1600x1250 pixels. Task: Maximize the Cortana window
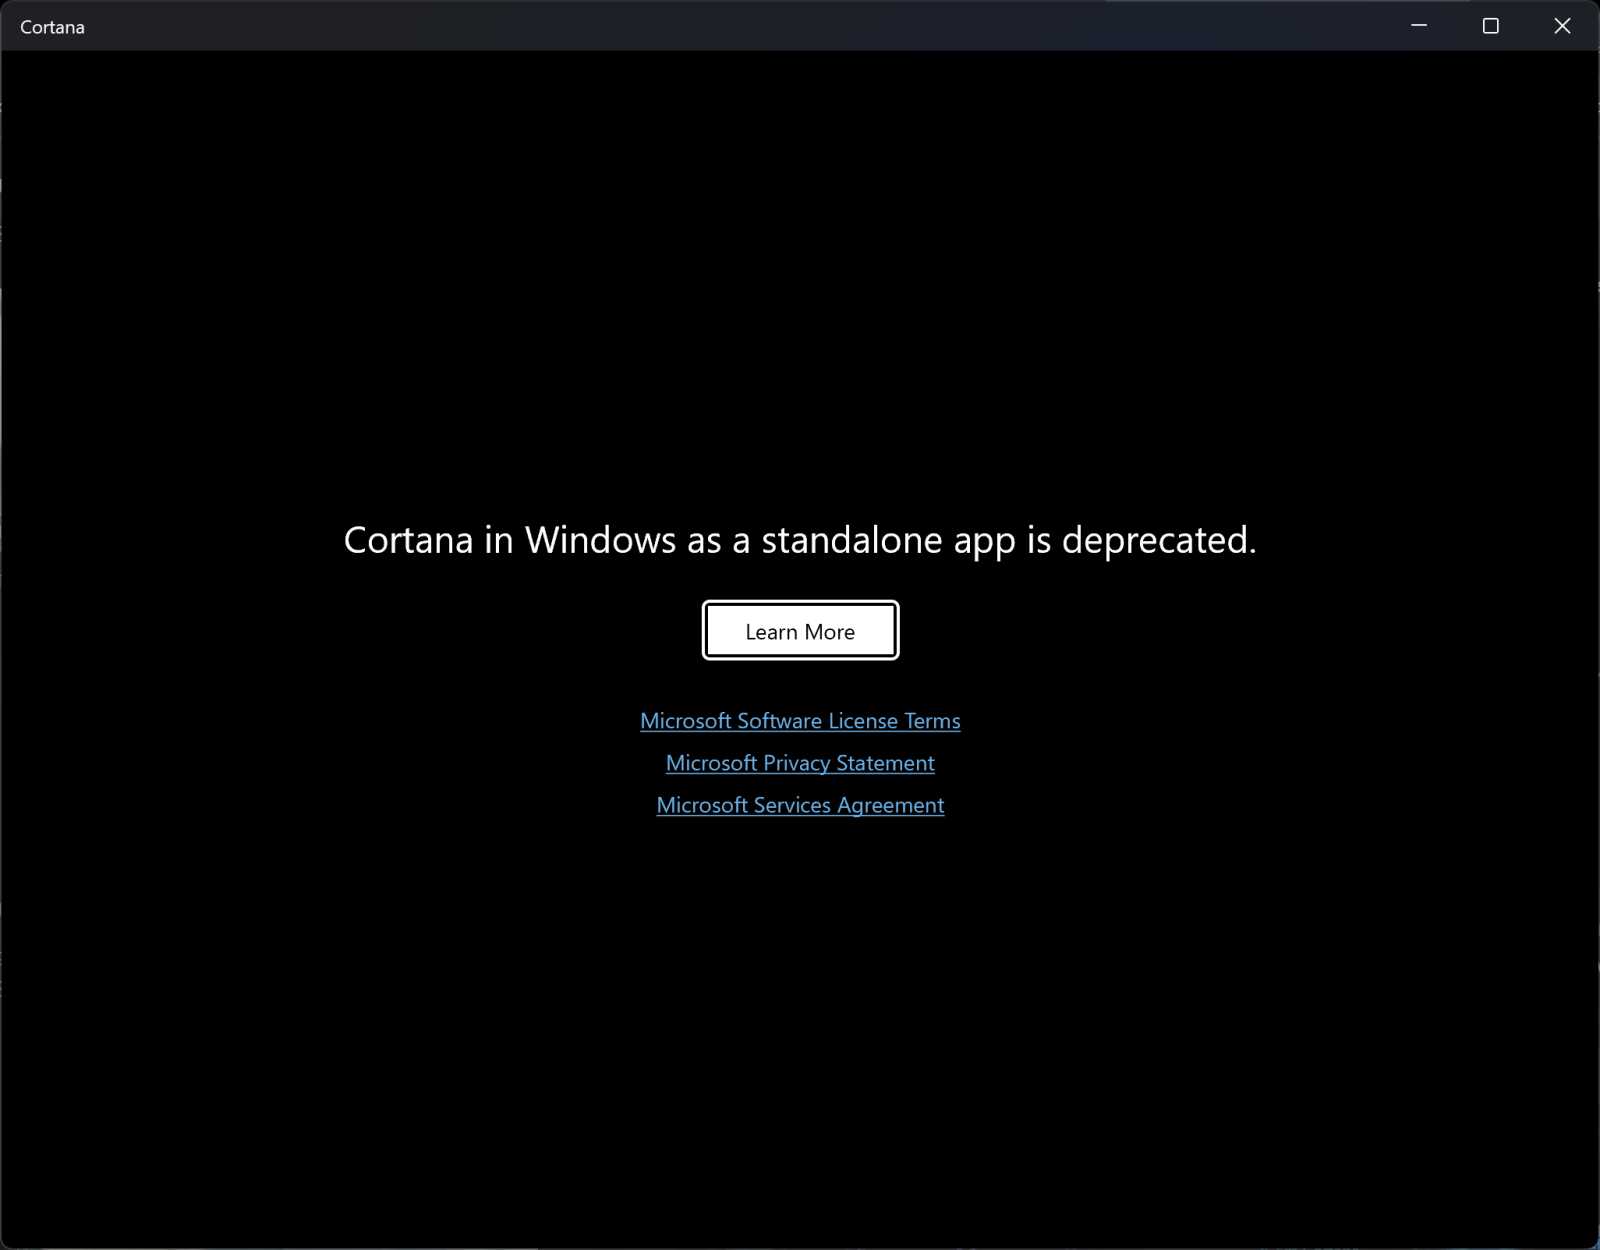point(1490,26)
